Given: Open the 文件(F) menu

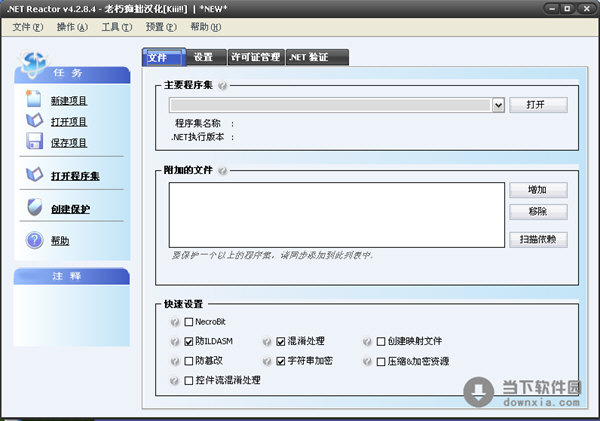Looking at the screenshot, I should tap(28, 27).
